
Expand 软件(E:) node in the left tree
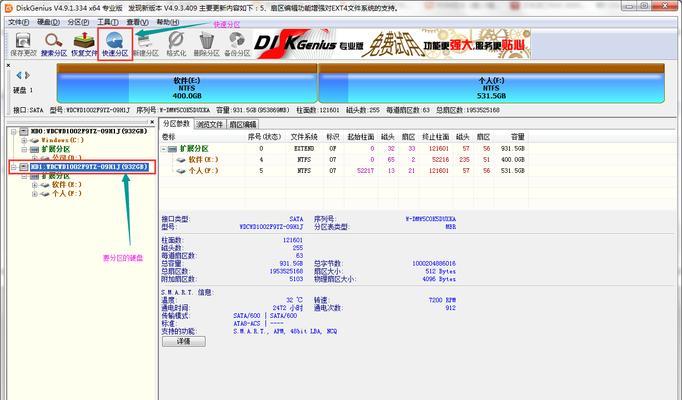[x=35, y=185]
